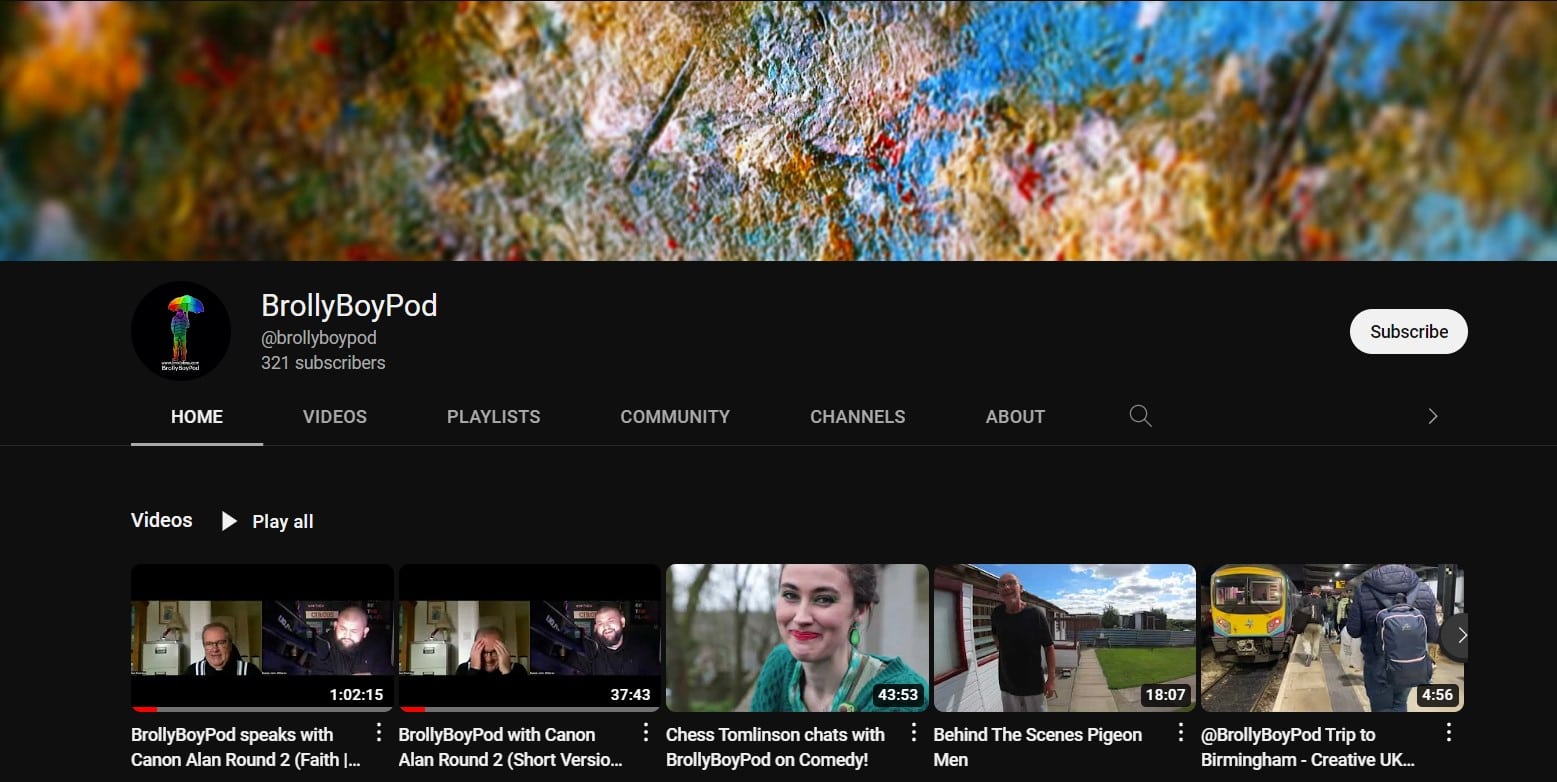The image size is (1557, 782).
Task: Click the 321 subscribers count
Action: click(323, 363)
